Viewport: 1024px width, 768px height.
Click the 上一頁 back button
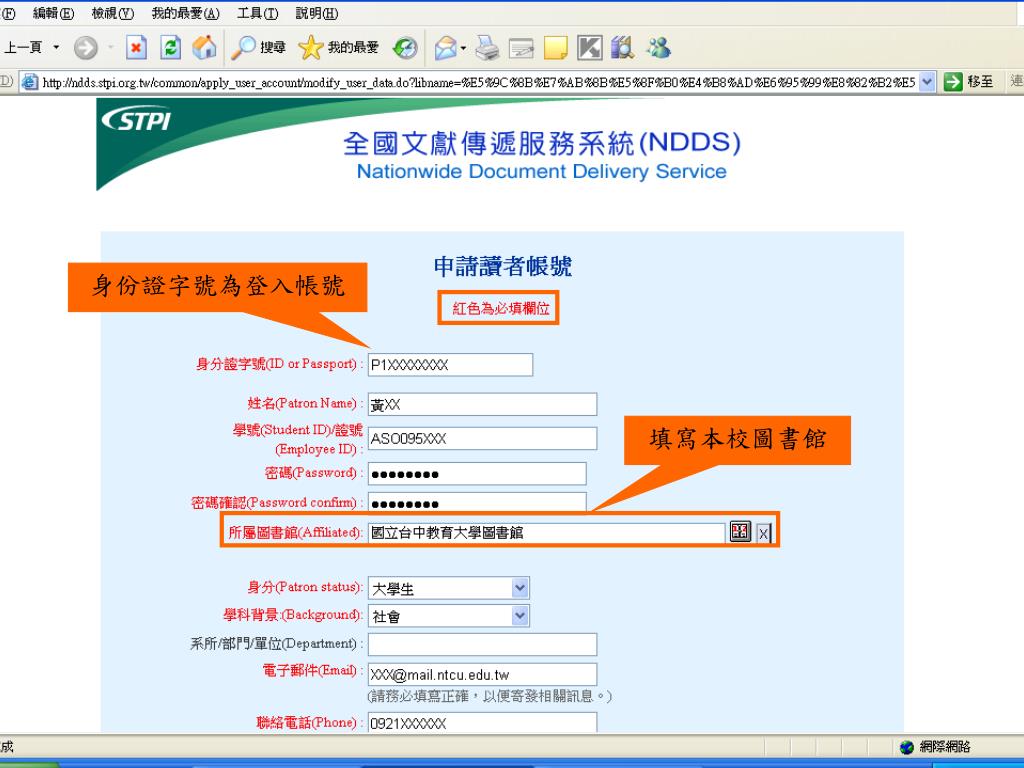[23, 48]
